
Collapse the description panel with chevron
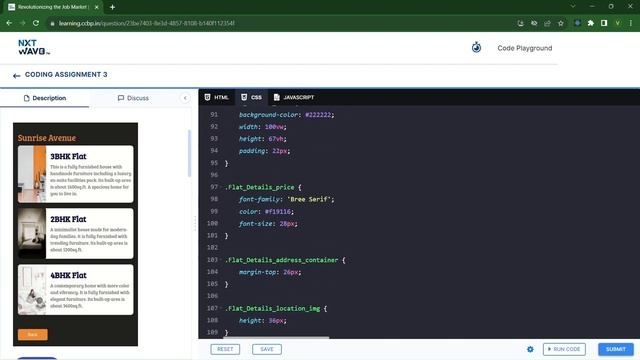coord(185,98)
